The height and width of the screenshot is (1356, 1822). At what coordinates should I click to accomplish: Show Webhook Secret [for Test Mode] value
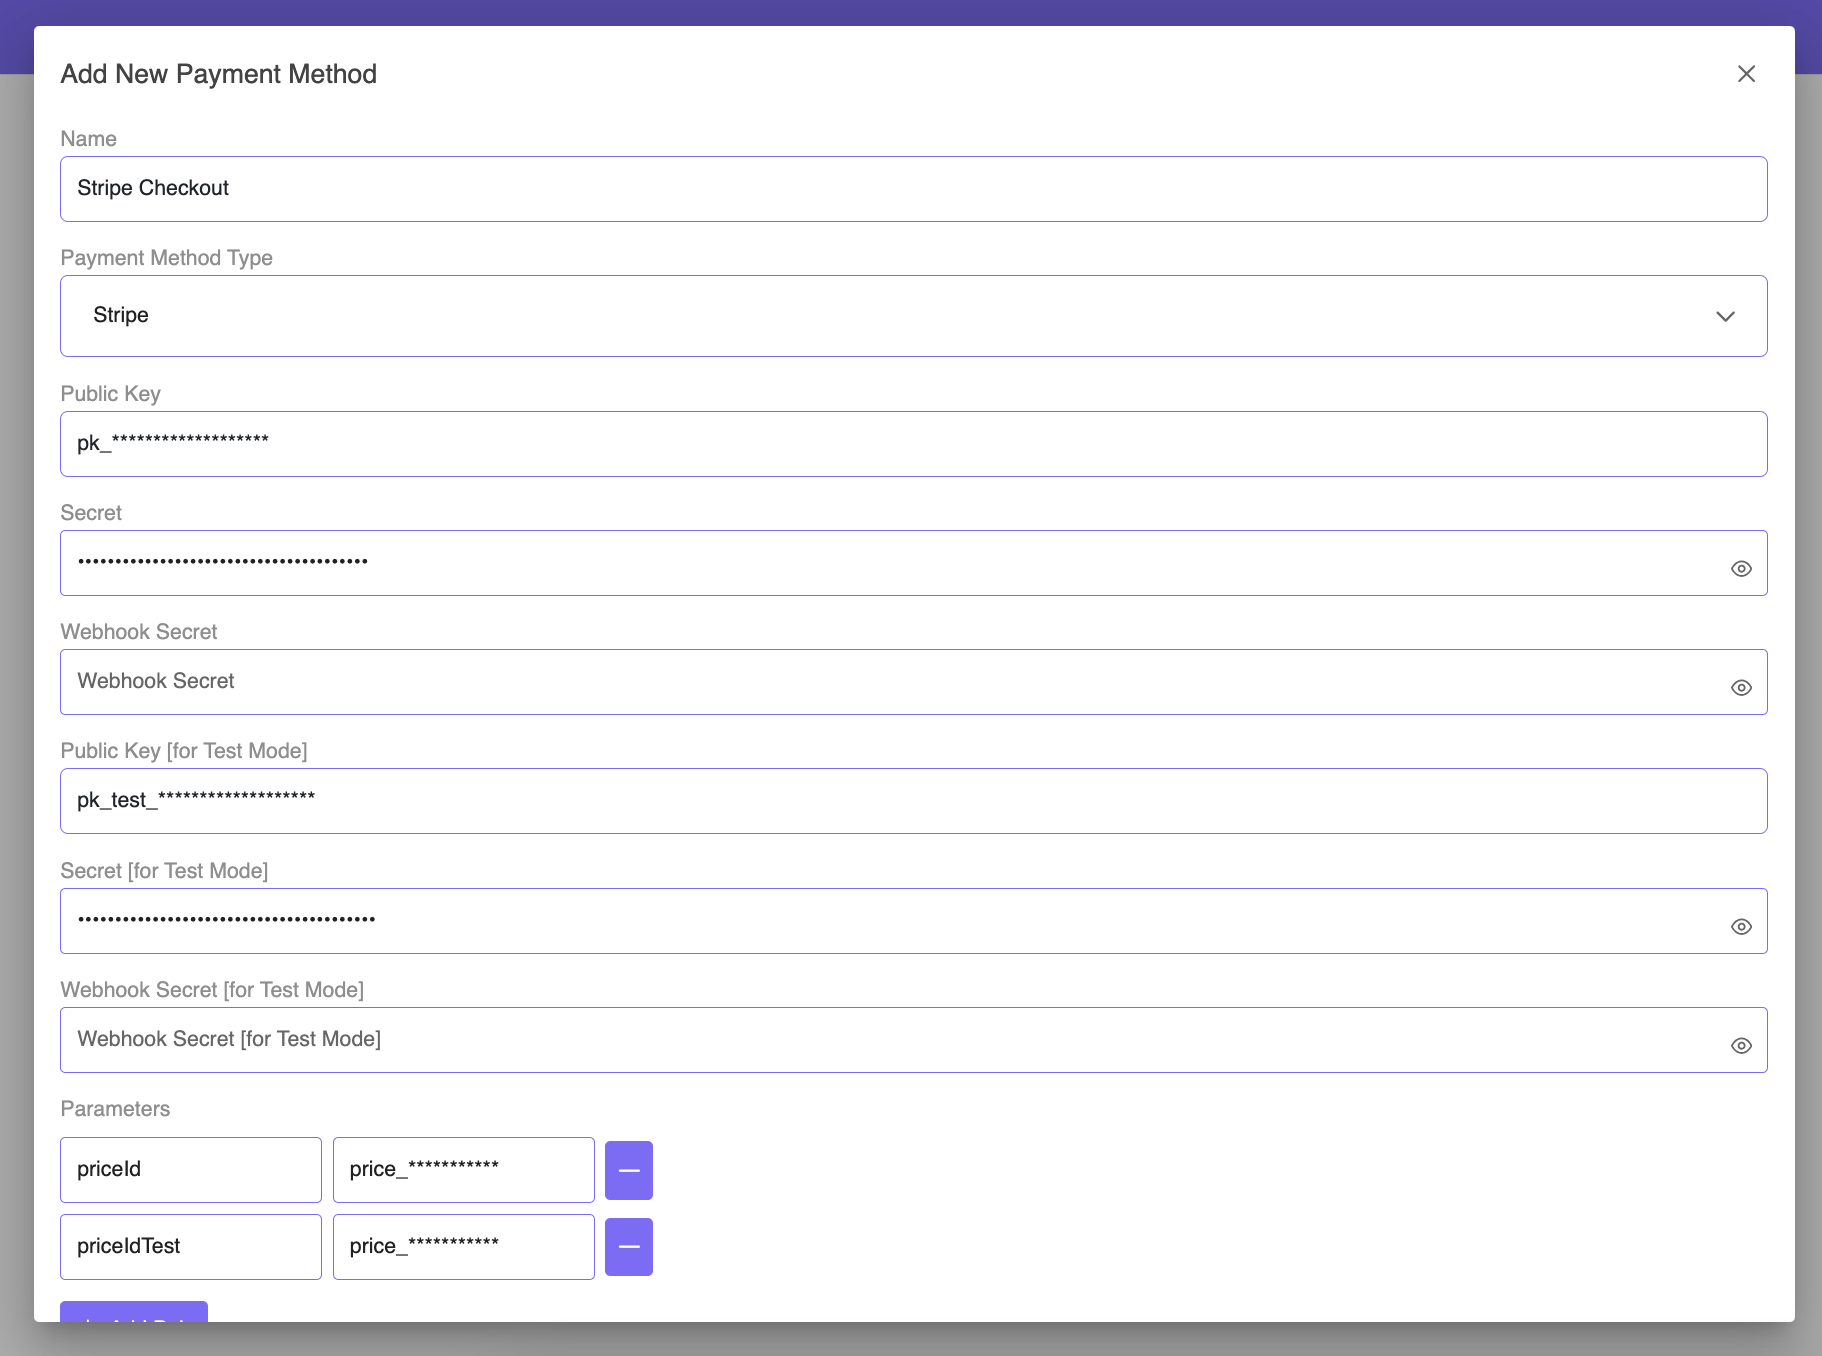[x=1740, y=1044]
